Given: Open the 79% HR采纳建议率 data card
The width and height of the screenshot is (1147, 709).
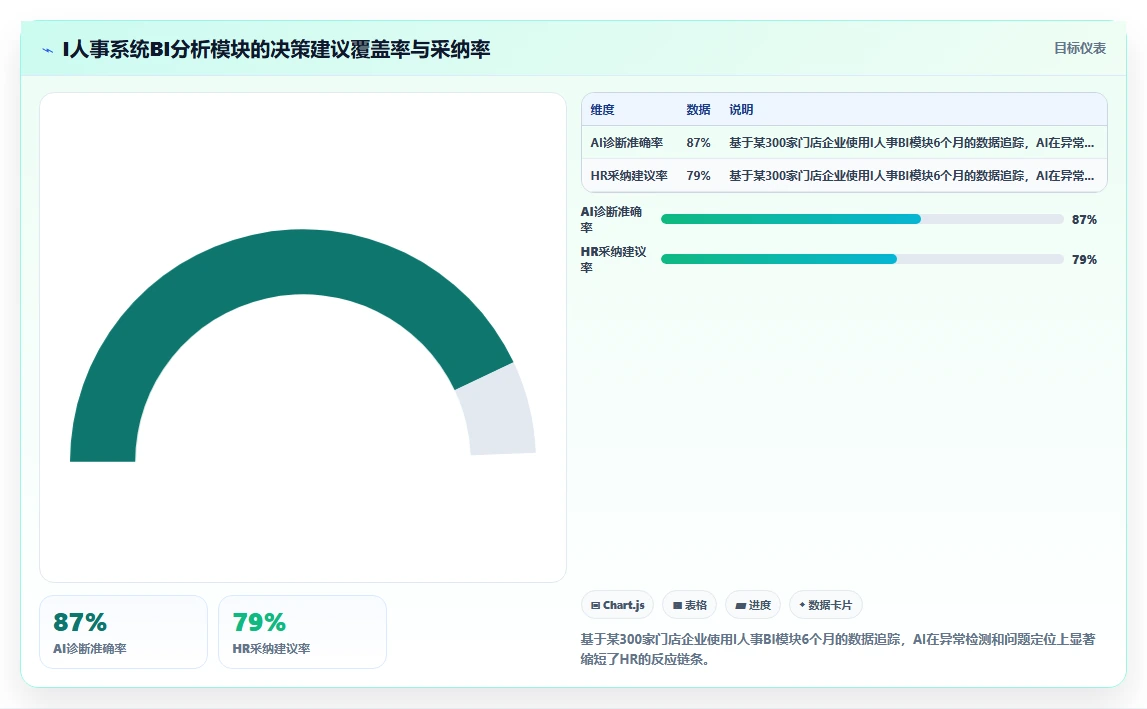Looking at the screenshot, I should [x=302, y=632].
